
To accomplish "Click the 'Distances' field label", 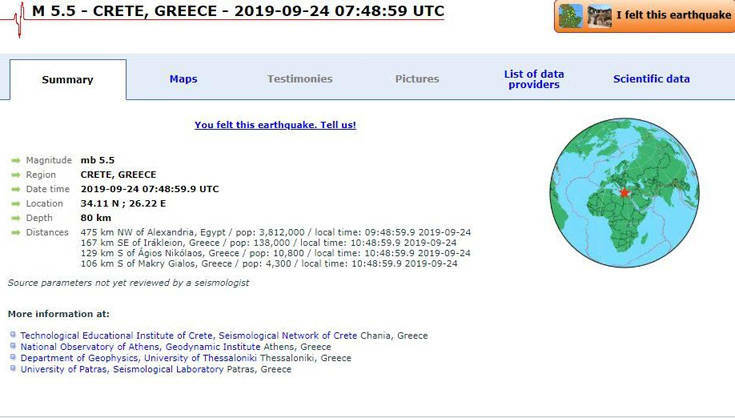I will coord(47,232).
